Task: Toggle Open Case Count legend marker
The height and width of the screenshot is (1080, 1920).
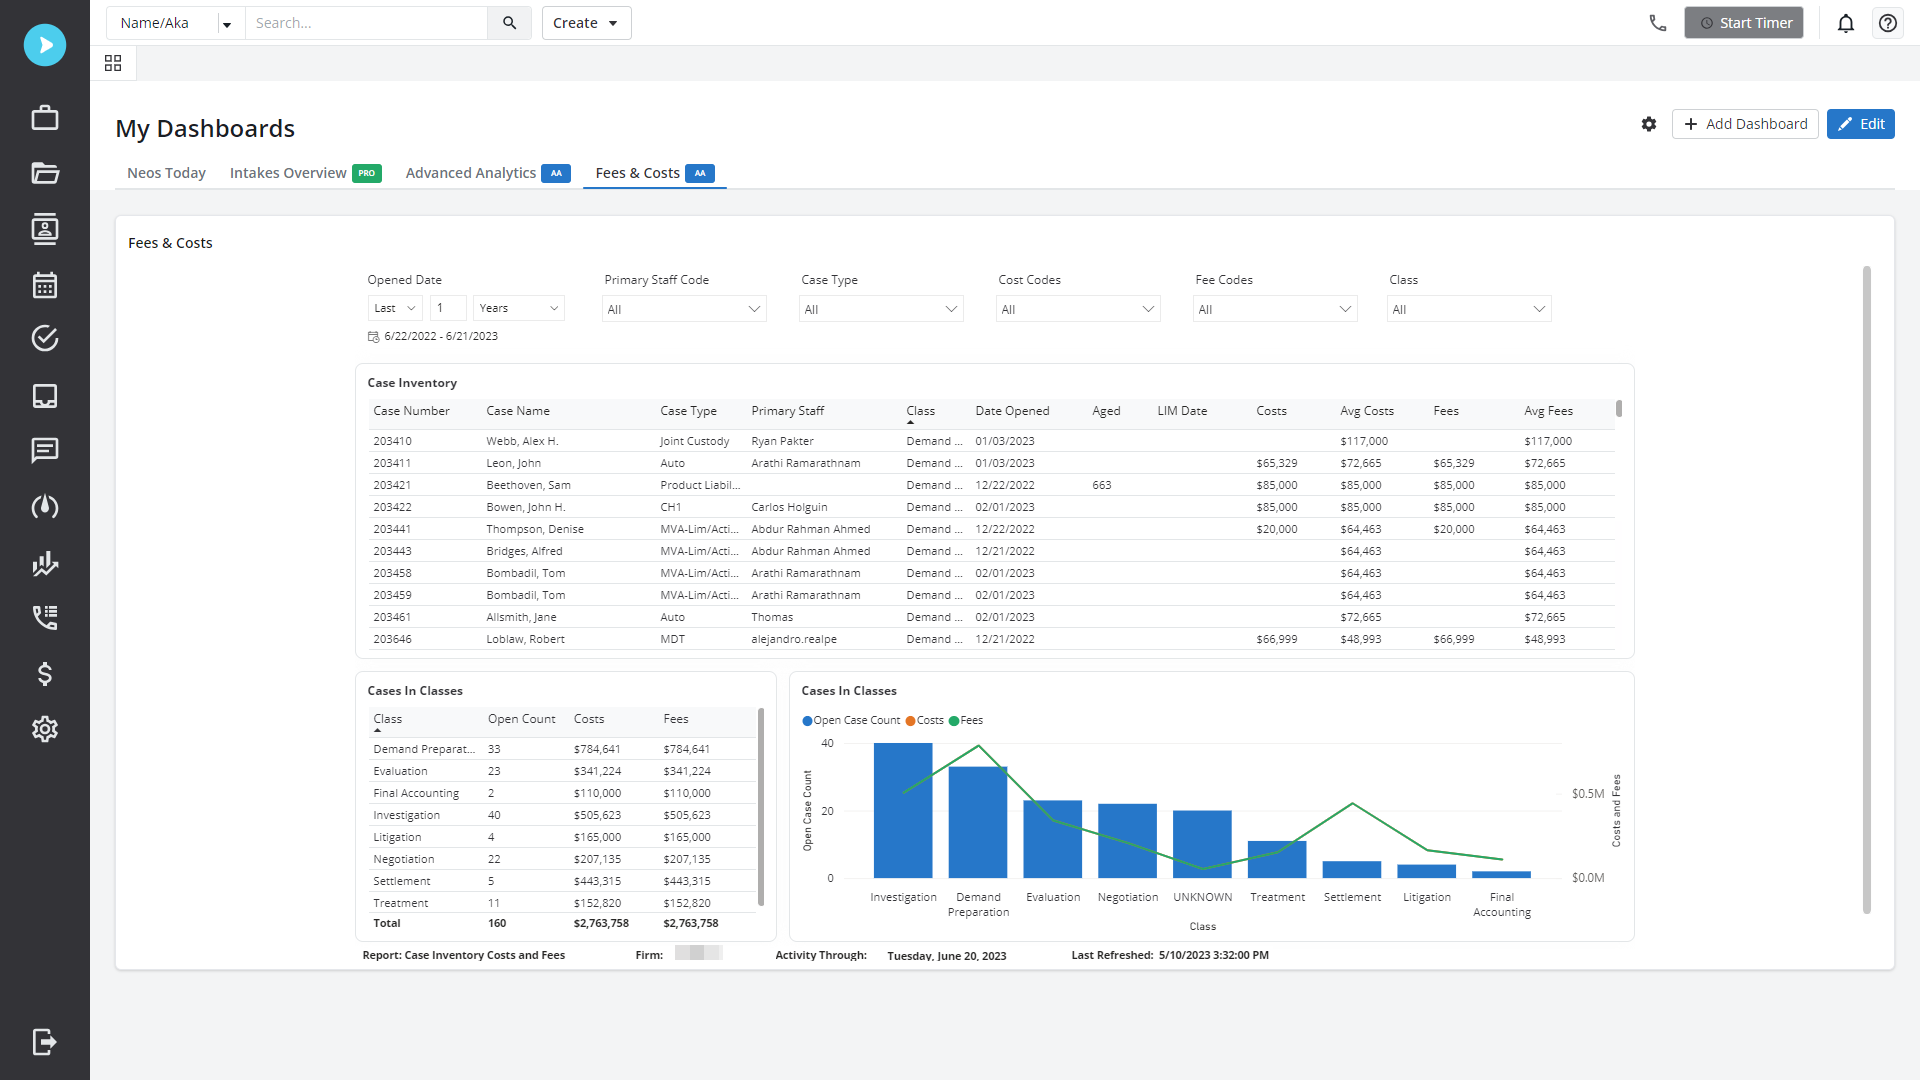Action: click(x=807, y=721)
